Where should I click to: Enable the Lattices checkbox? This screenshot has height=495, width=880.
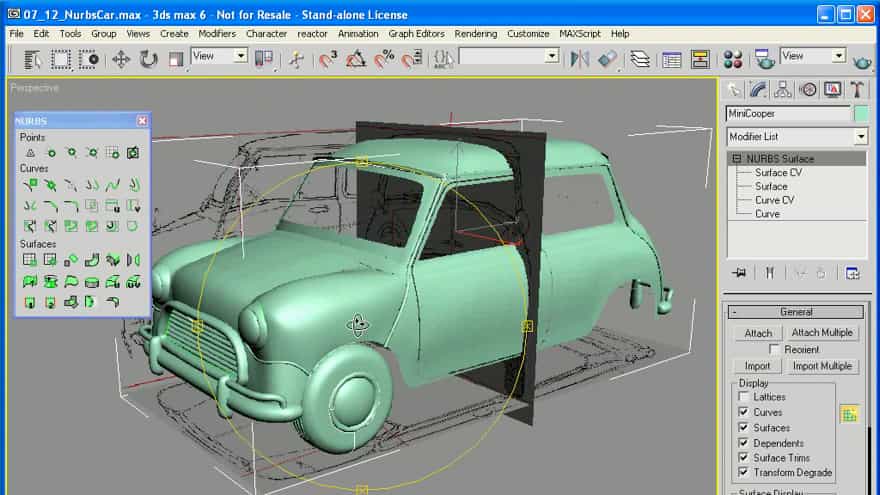[743, 397]
